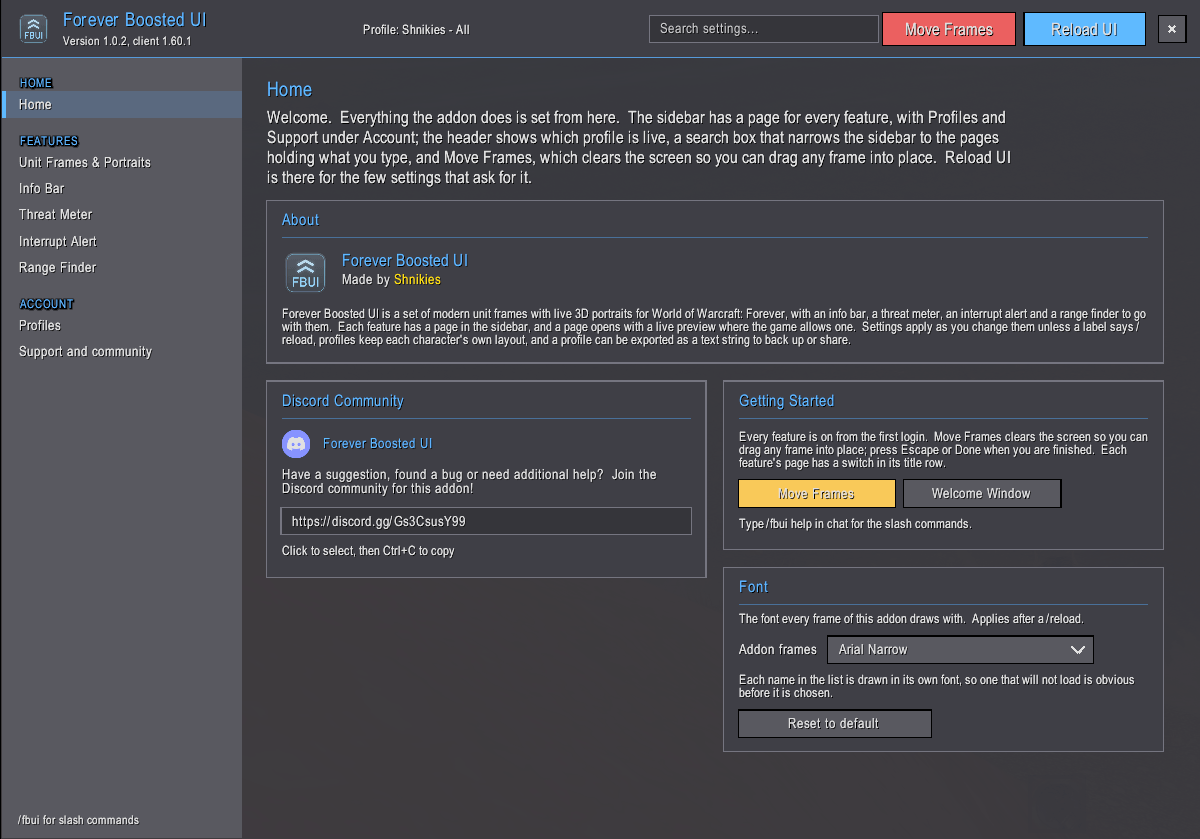The image size is (1200, 839).
Task: Click the Forever Boosted UI Discord link
Action: (377, 443)
